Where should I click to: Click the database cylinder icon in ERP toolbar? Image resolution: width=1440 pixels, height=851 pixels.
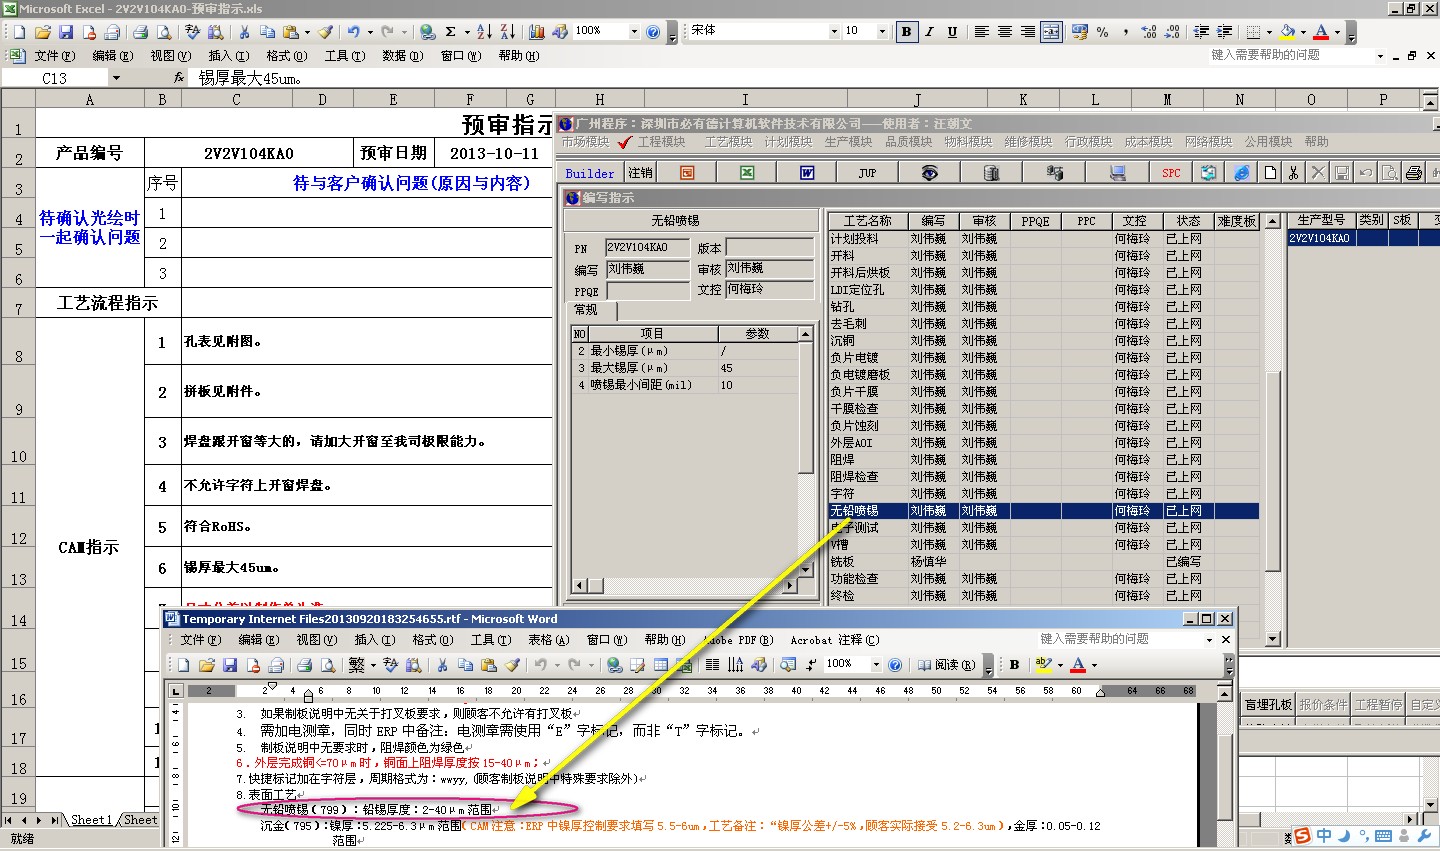992,173
